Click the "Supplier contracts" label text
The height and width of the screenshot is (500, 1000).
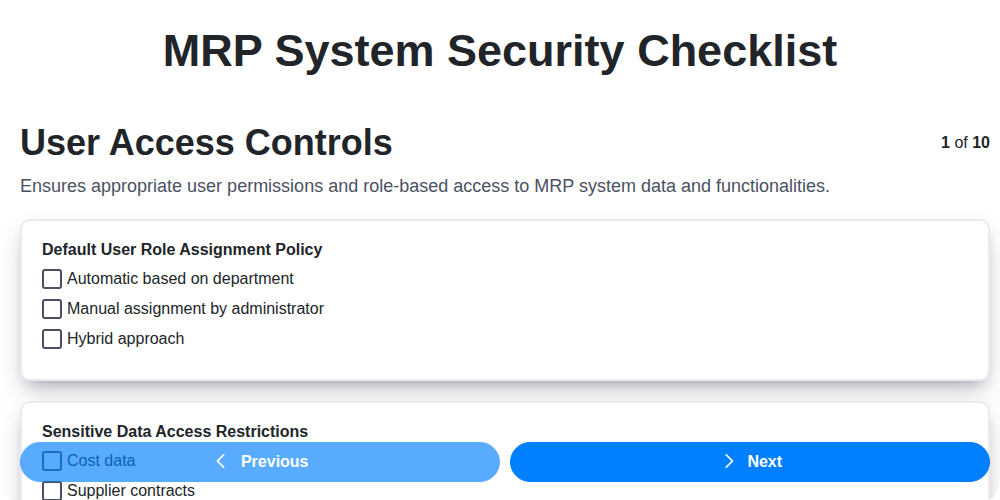pyautogui.click(x=131, y=491)
